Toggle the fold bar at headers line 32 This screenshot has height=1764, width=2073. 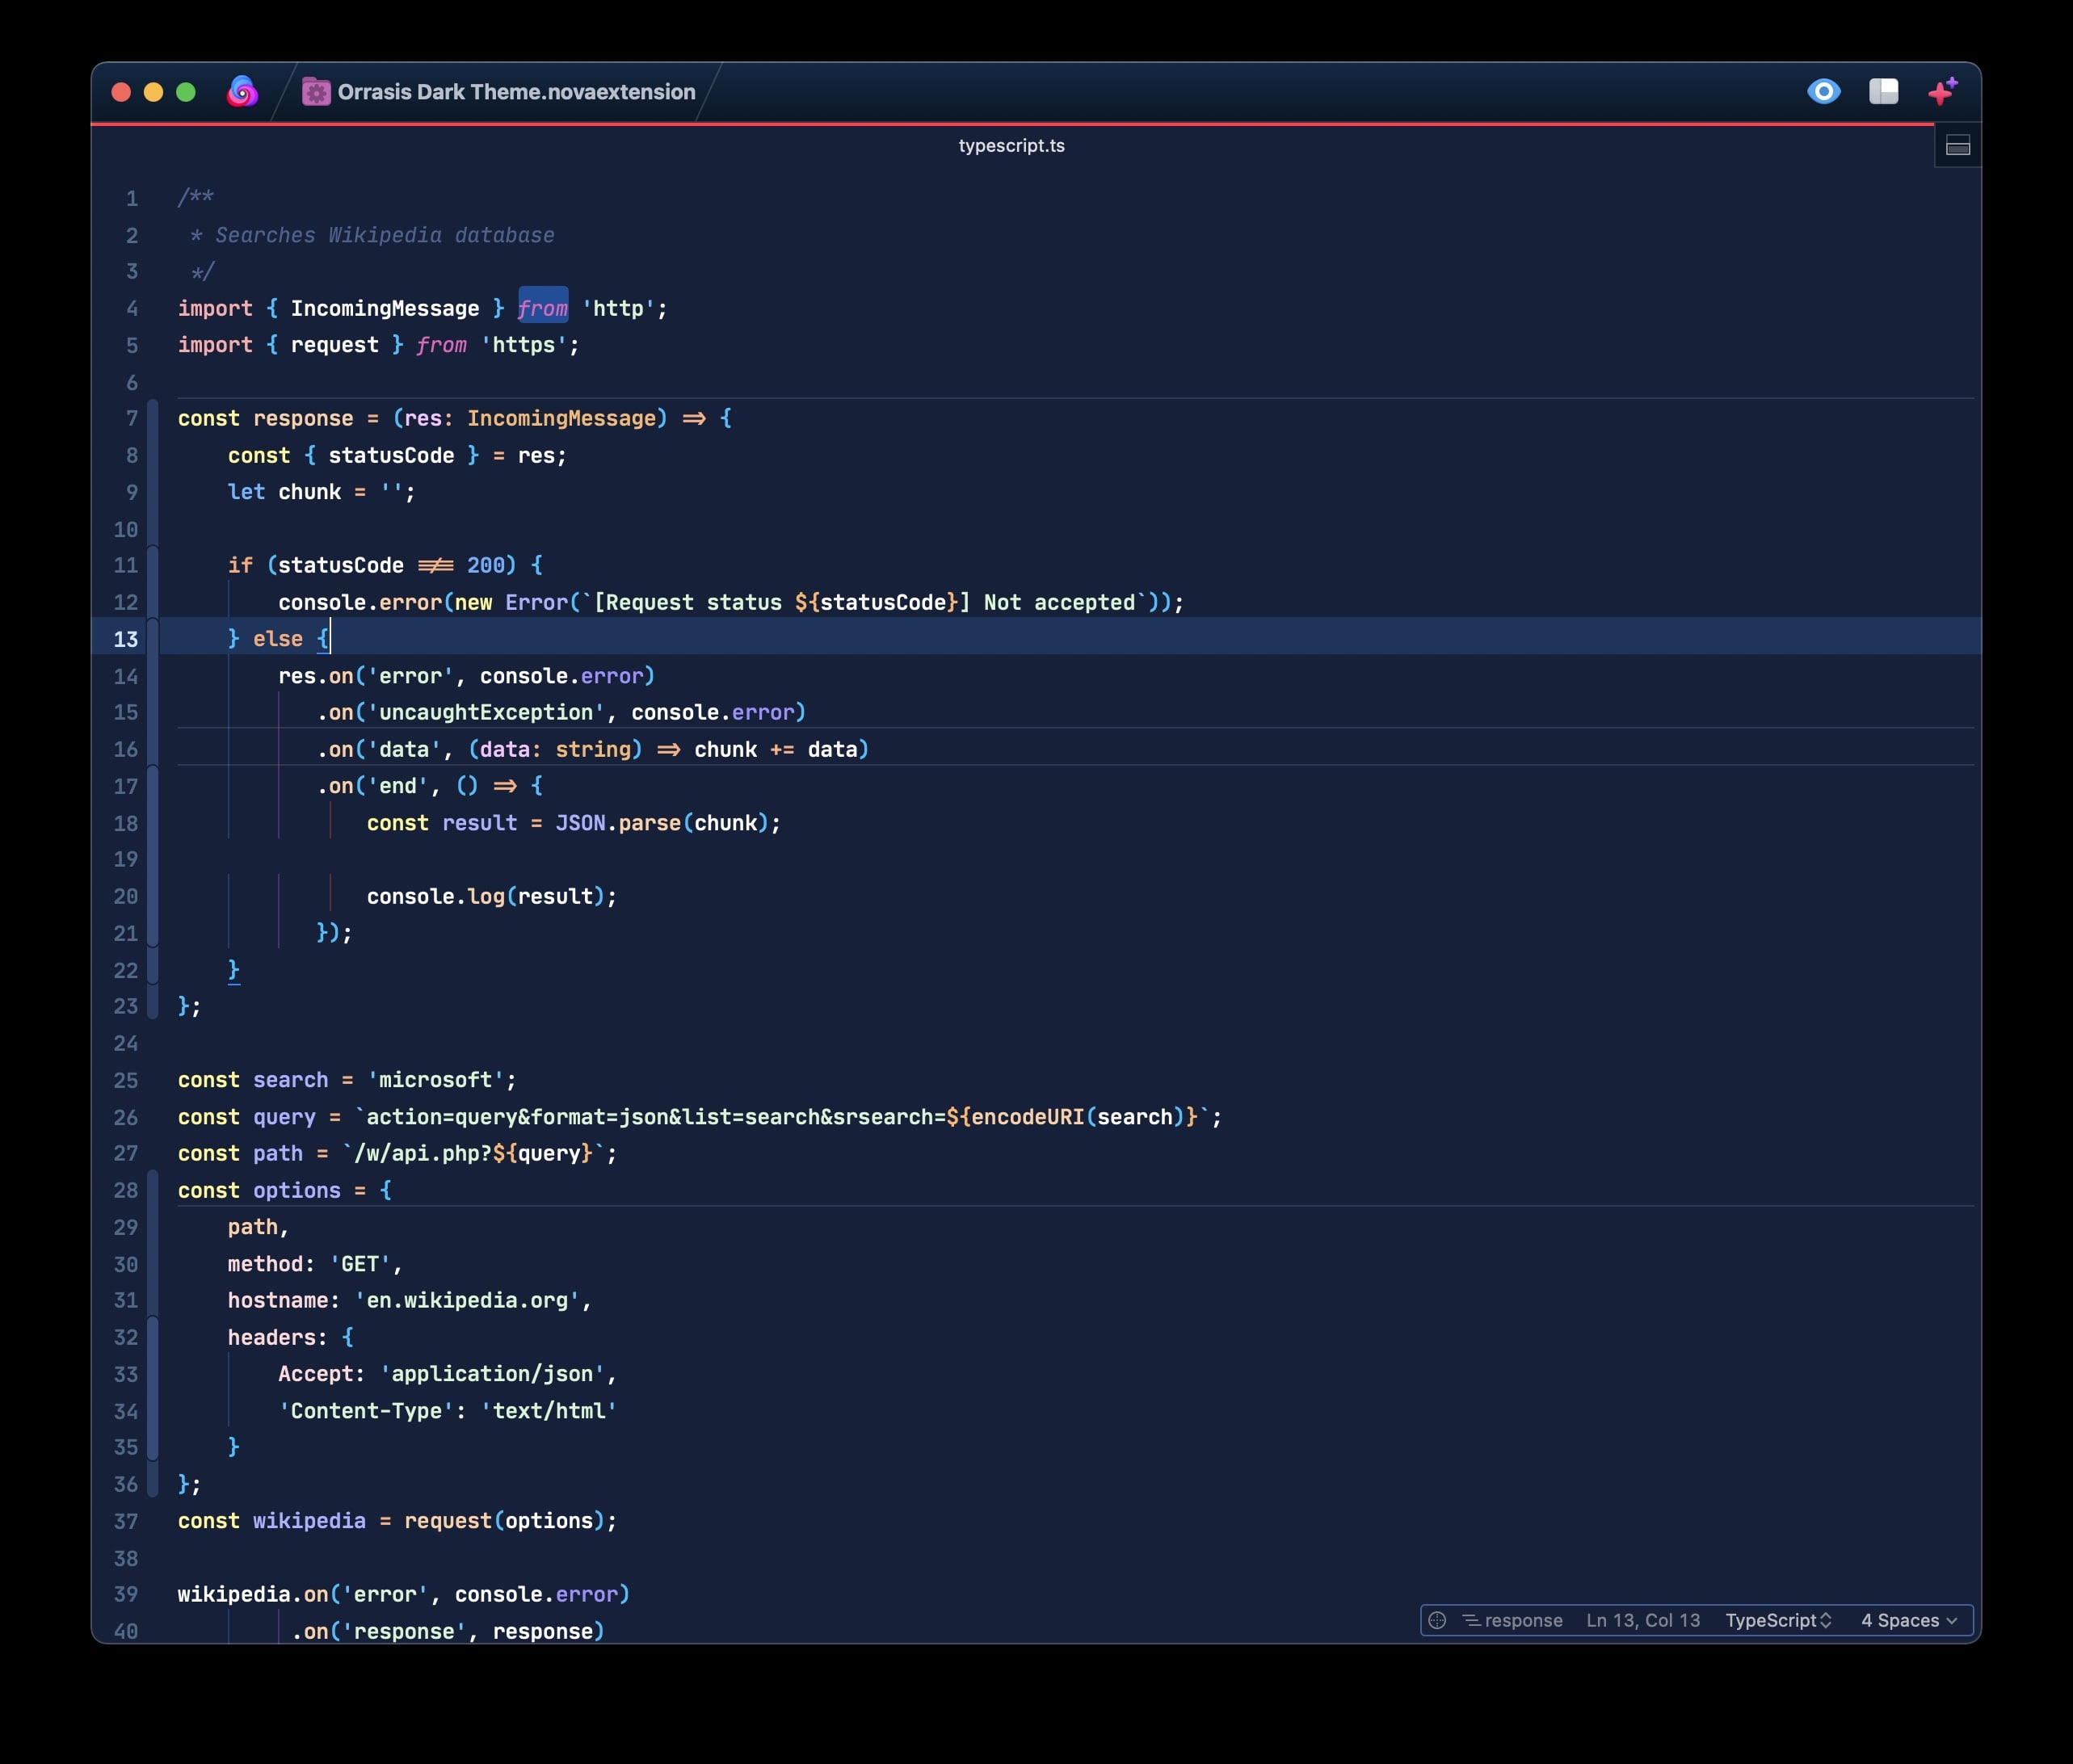pos(153,1337)
